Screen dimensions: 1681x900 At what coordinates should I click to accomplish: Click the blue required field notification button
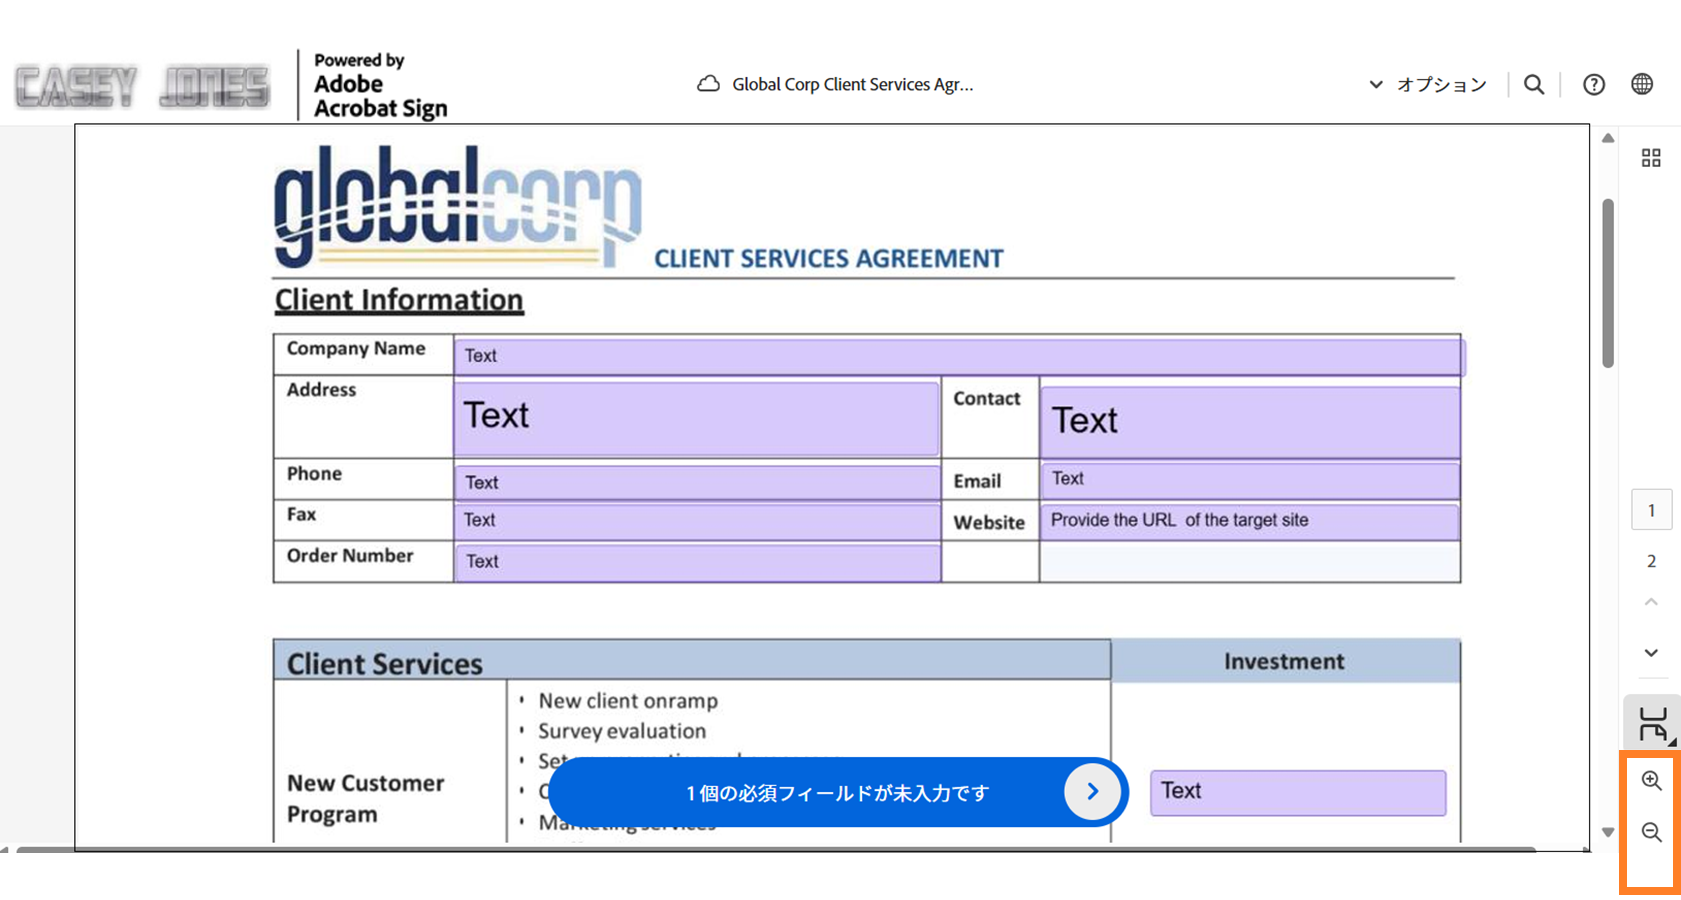click(x=838, y=792)
